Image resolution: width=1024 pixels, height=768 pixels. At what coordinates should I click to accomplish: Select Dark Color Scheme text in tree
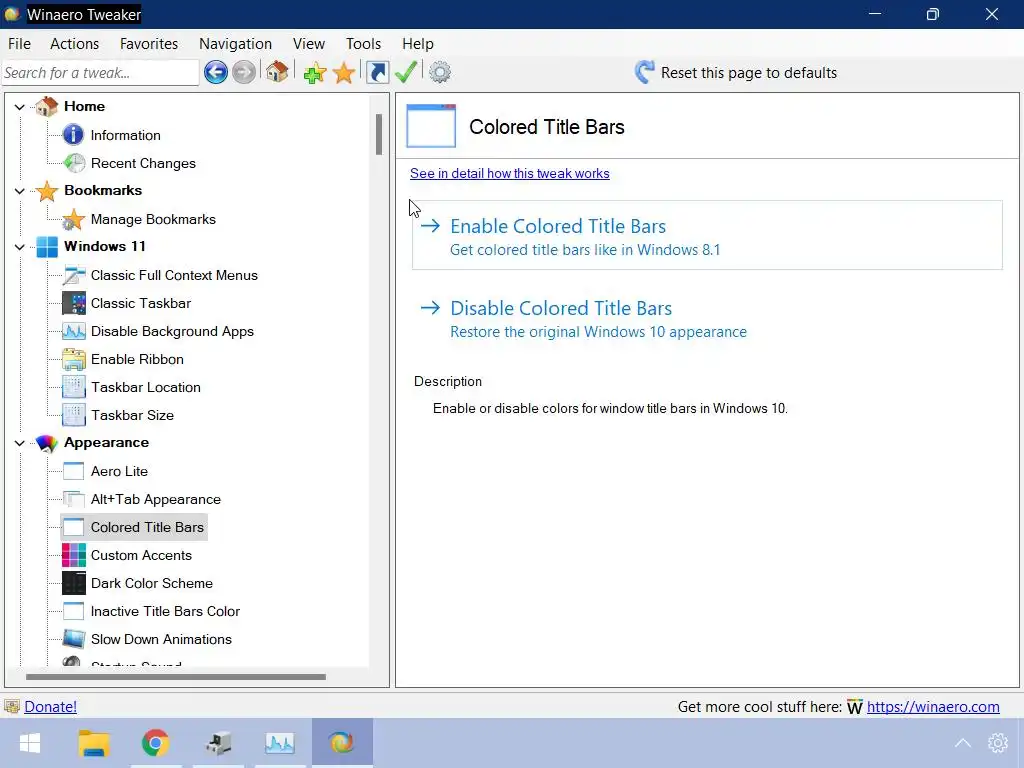152,583
